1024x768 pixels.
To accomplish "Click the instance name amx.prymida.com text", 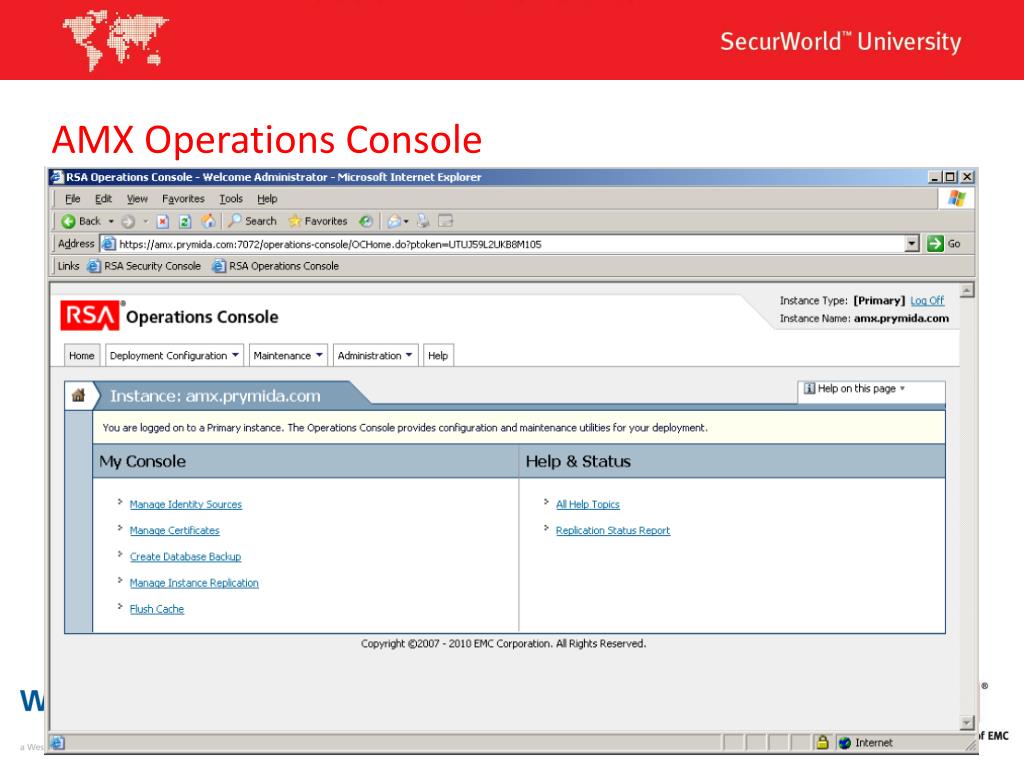I will [901, 318].
